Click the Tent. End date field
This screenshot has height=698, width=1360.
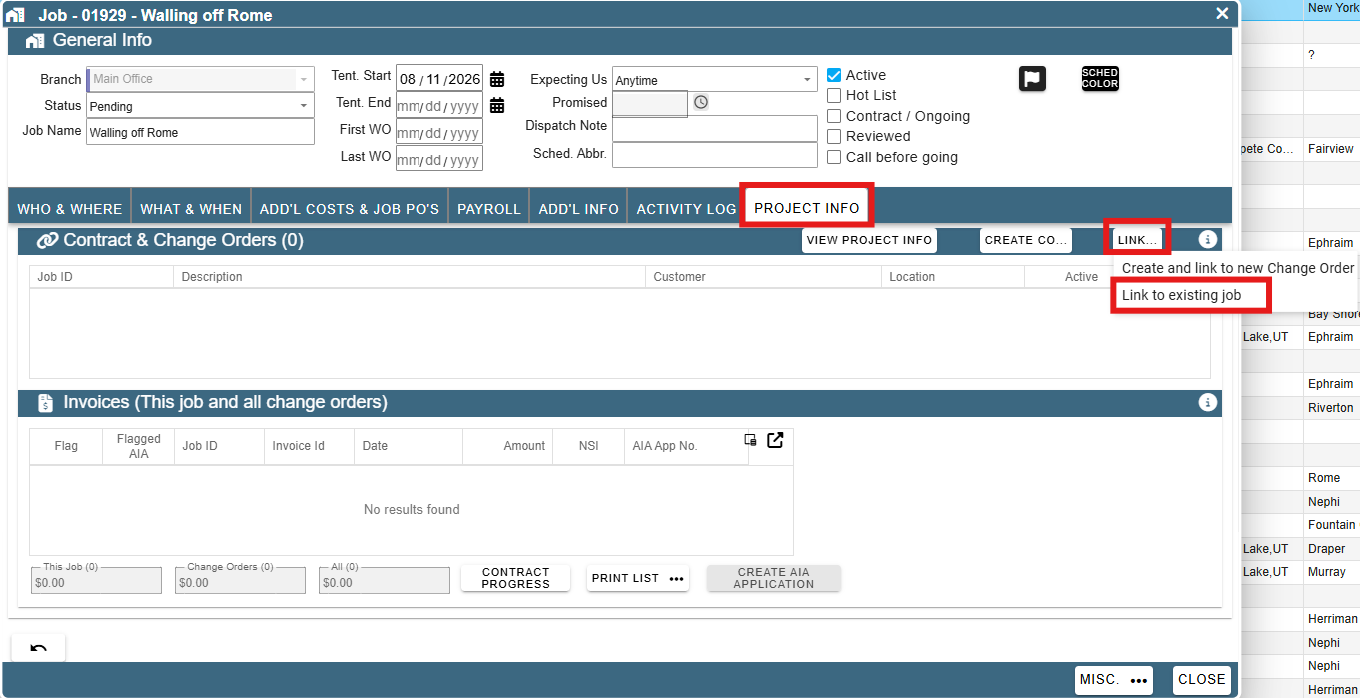[439, 105]
